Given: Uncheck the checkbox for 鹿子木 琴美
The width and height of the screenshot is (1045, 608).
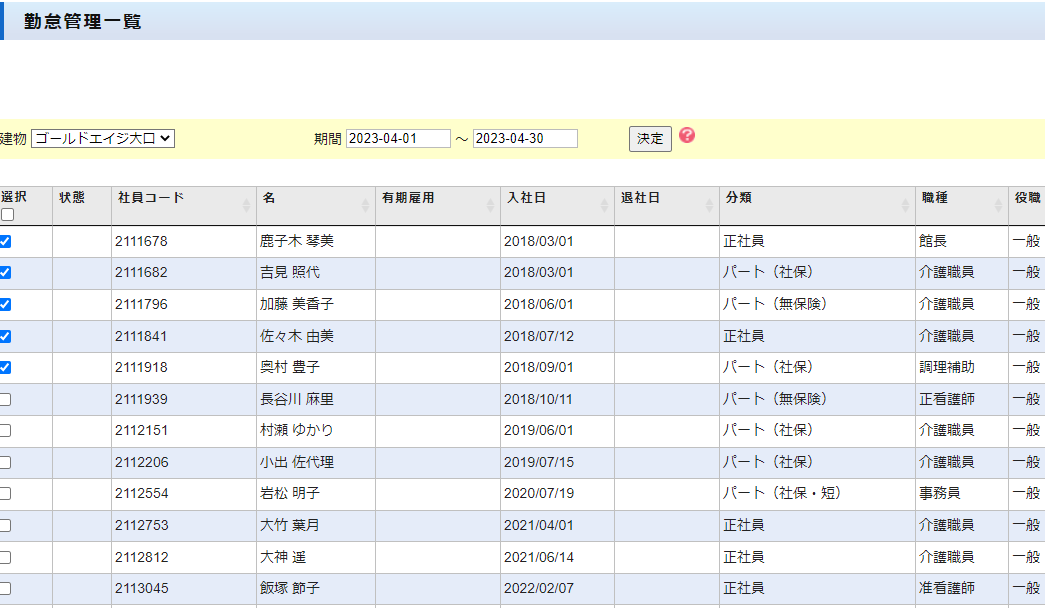Looking at the screenshot, I should (6, 241).
